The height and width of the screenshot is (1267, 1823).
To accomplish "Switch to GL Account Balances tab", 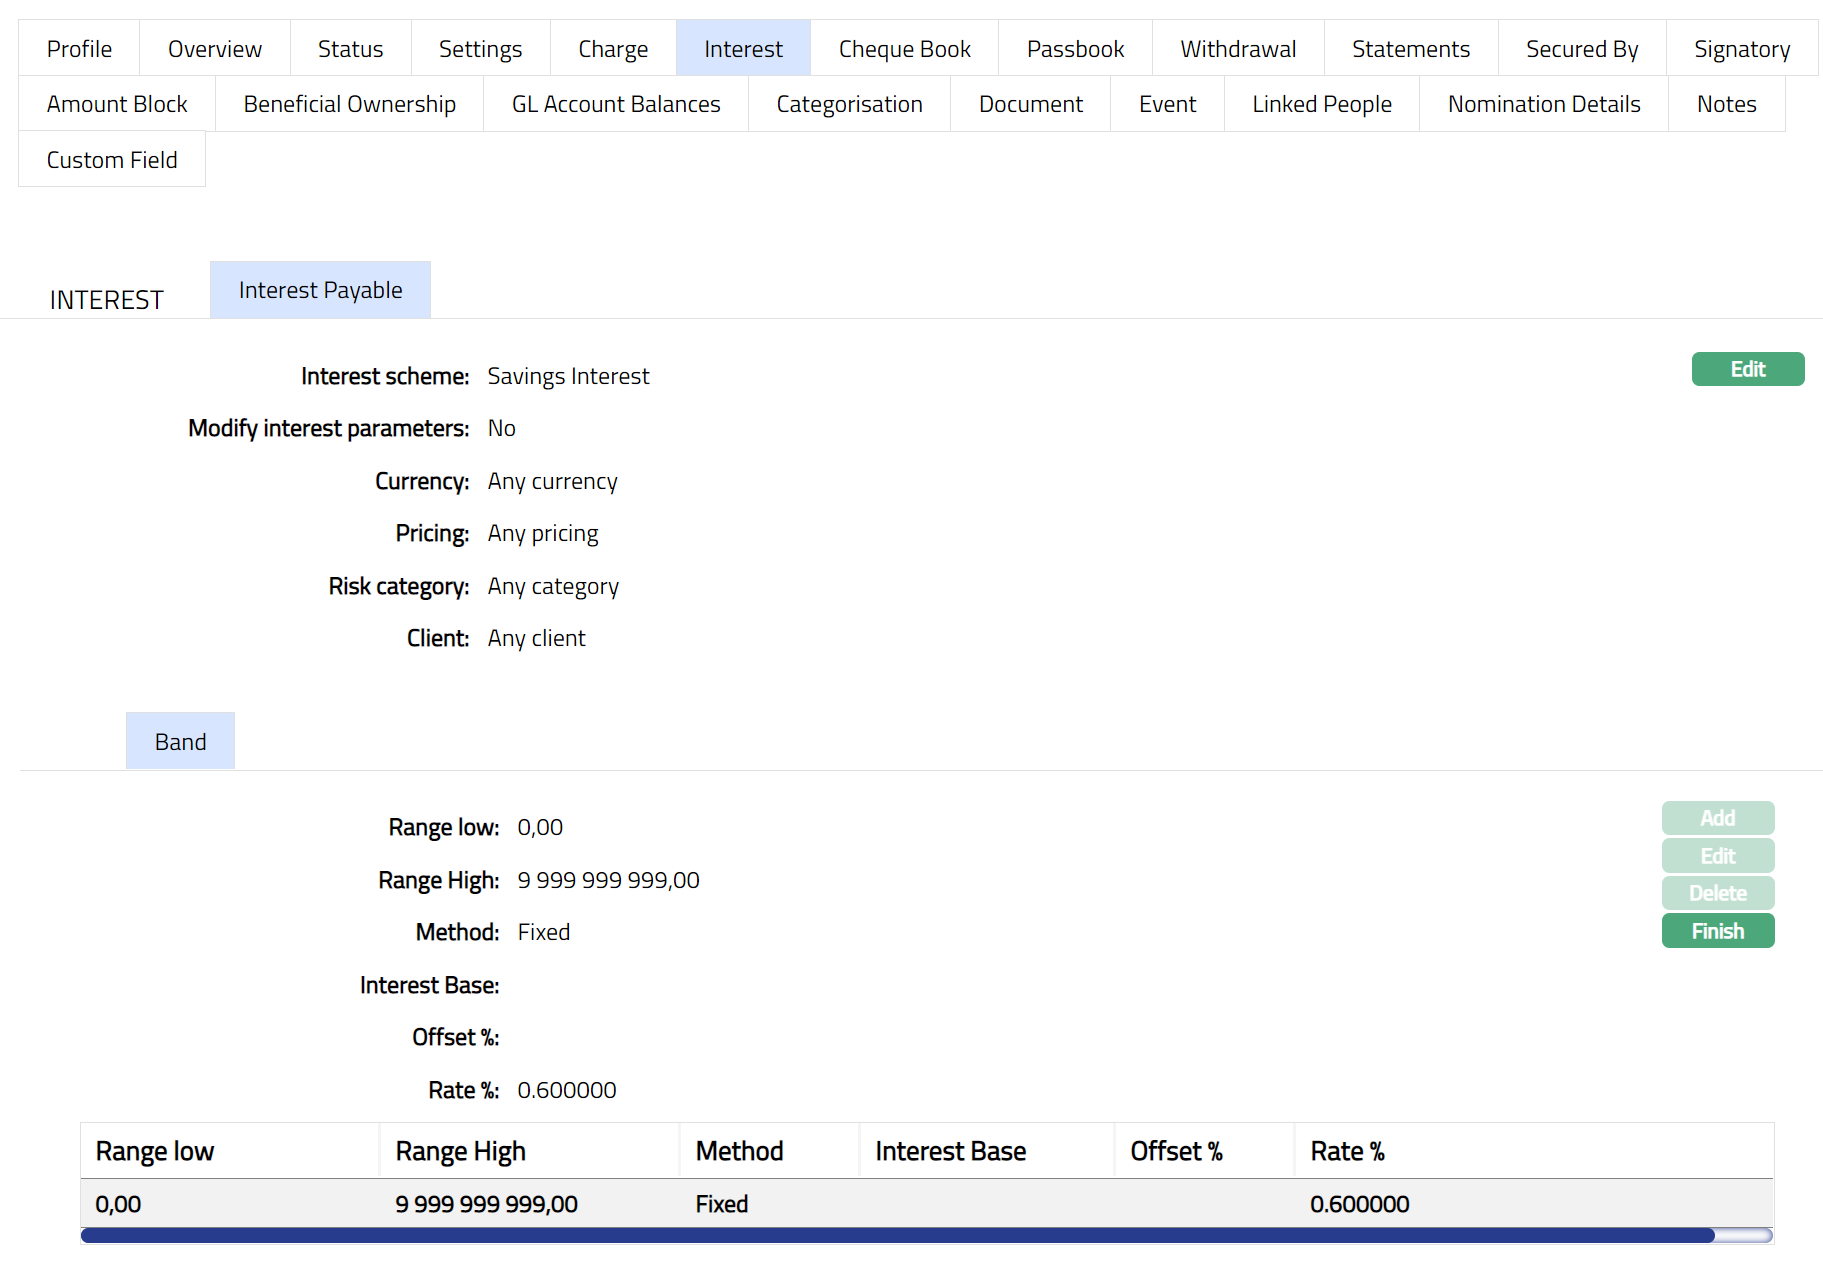I will 615,104.
